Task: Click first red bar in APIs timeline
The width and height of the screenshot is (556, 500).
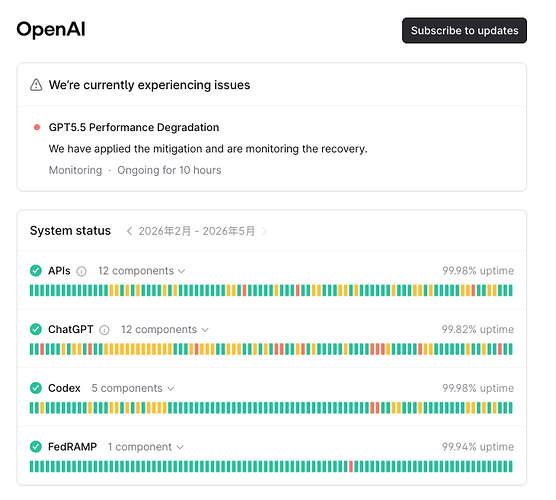Action: point(244,290)
